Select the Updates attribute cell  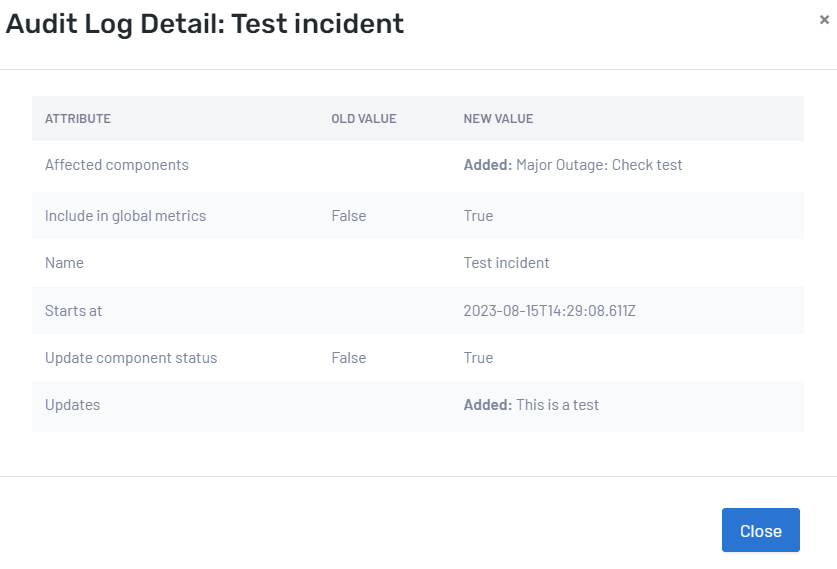(73, 405)
